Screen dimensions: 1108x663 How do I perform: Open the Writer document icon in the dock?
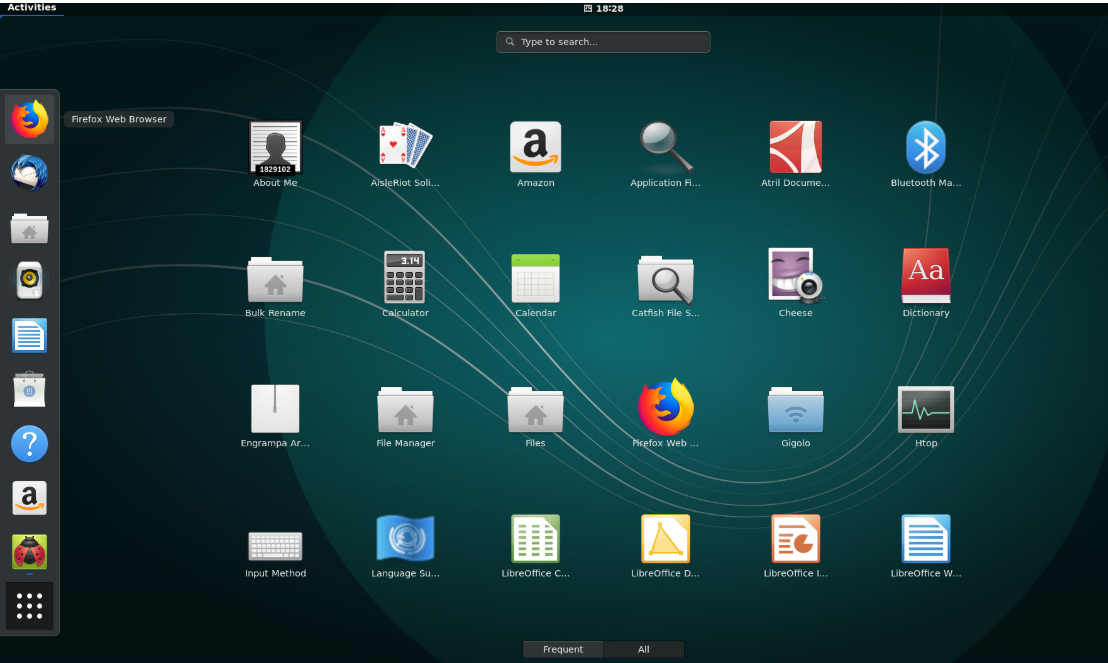click(x=30, y=335)
